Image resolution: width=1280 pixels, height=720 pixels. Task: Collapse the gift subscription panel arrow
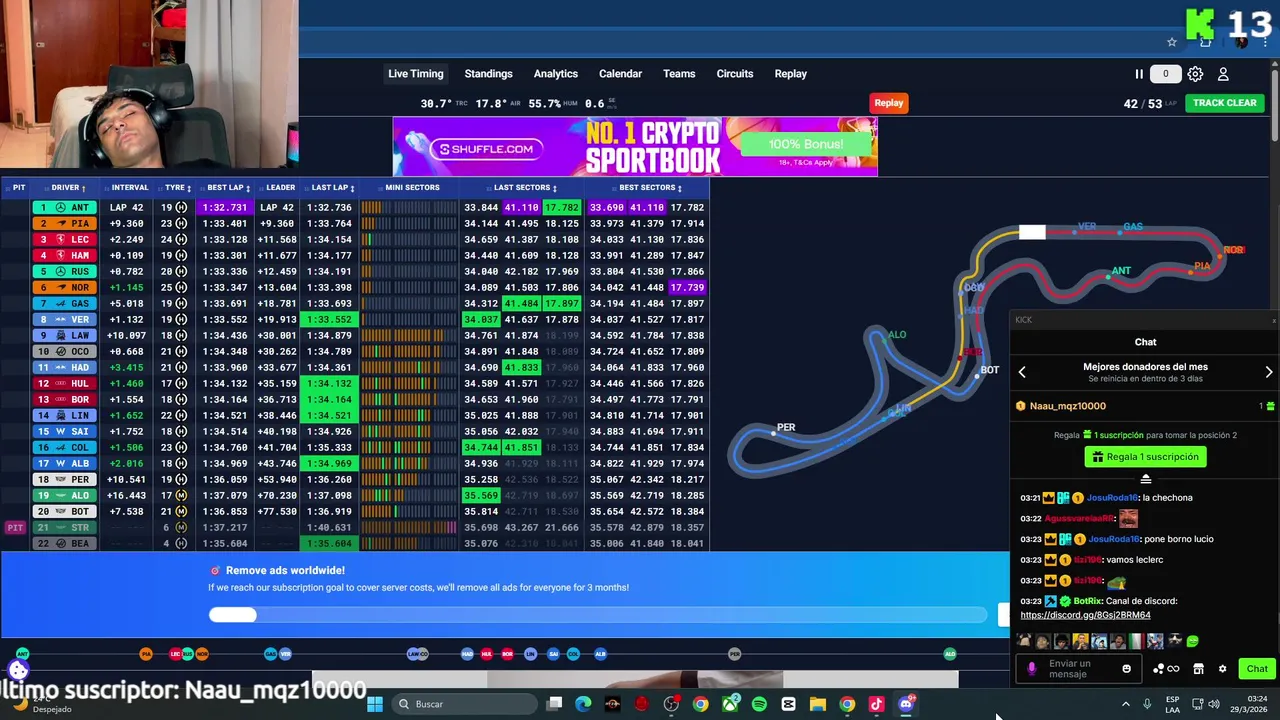click(1146, 479)
